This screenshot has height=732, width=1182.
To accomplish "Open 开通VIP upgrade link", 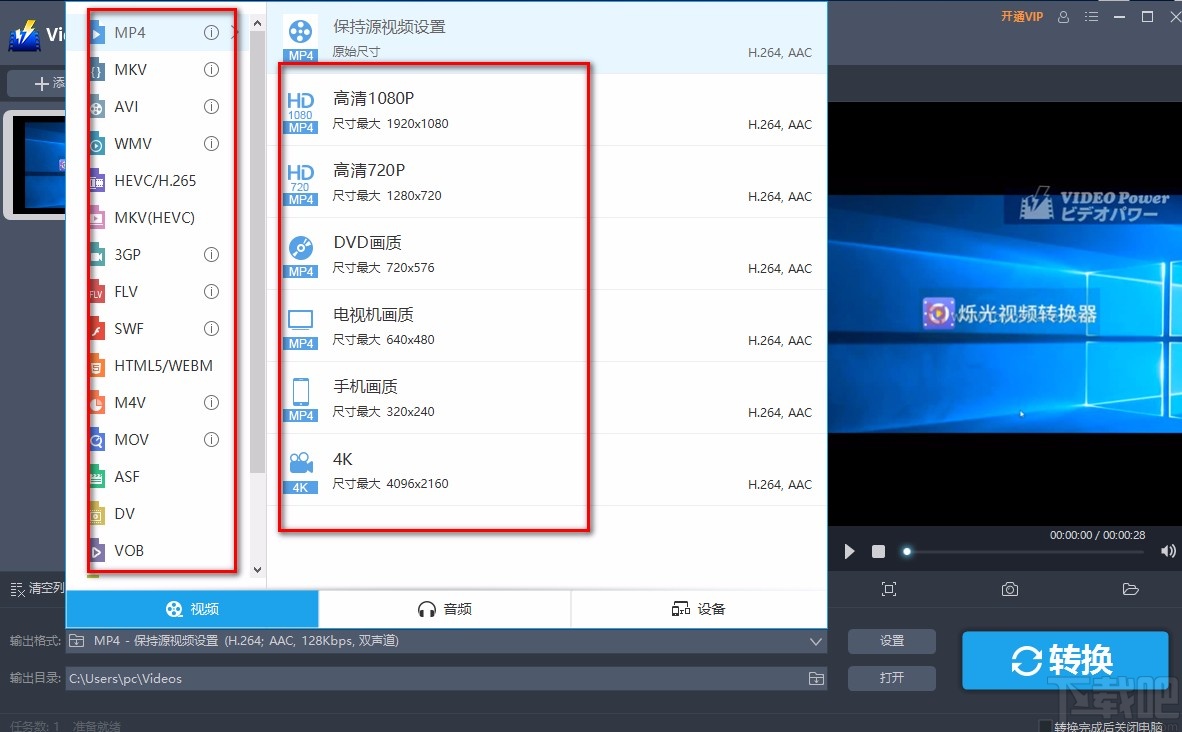I will [1021, 17].
